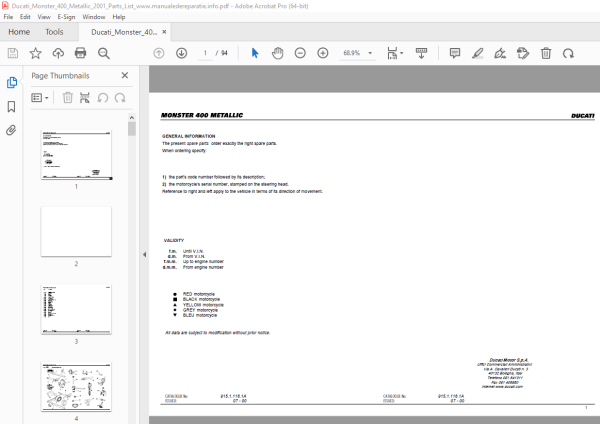Open the Window menu
Viewport: 600px width, 424px height.
click(94, 17)
